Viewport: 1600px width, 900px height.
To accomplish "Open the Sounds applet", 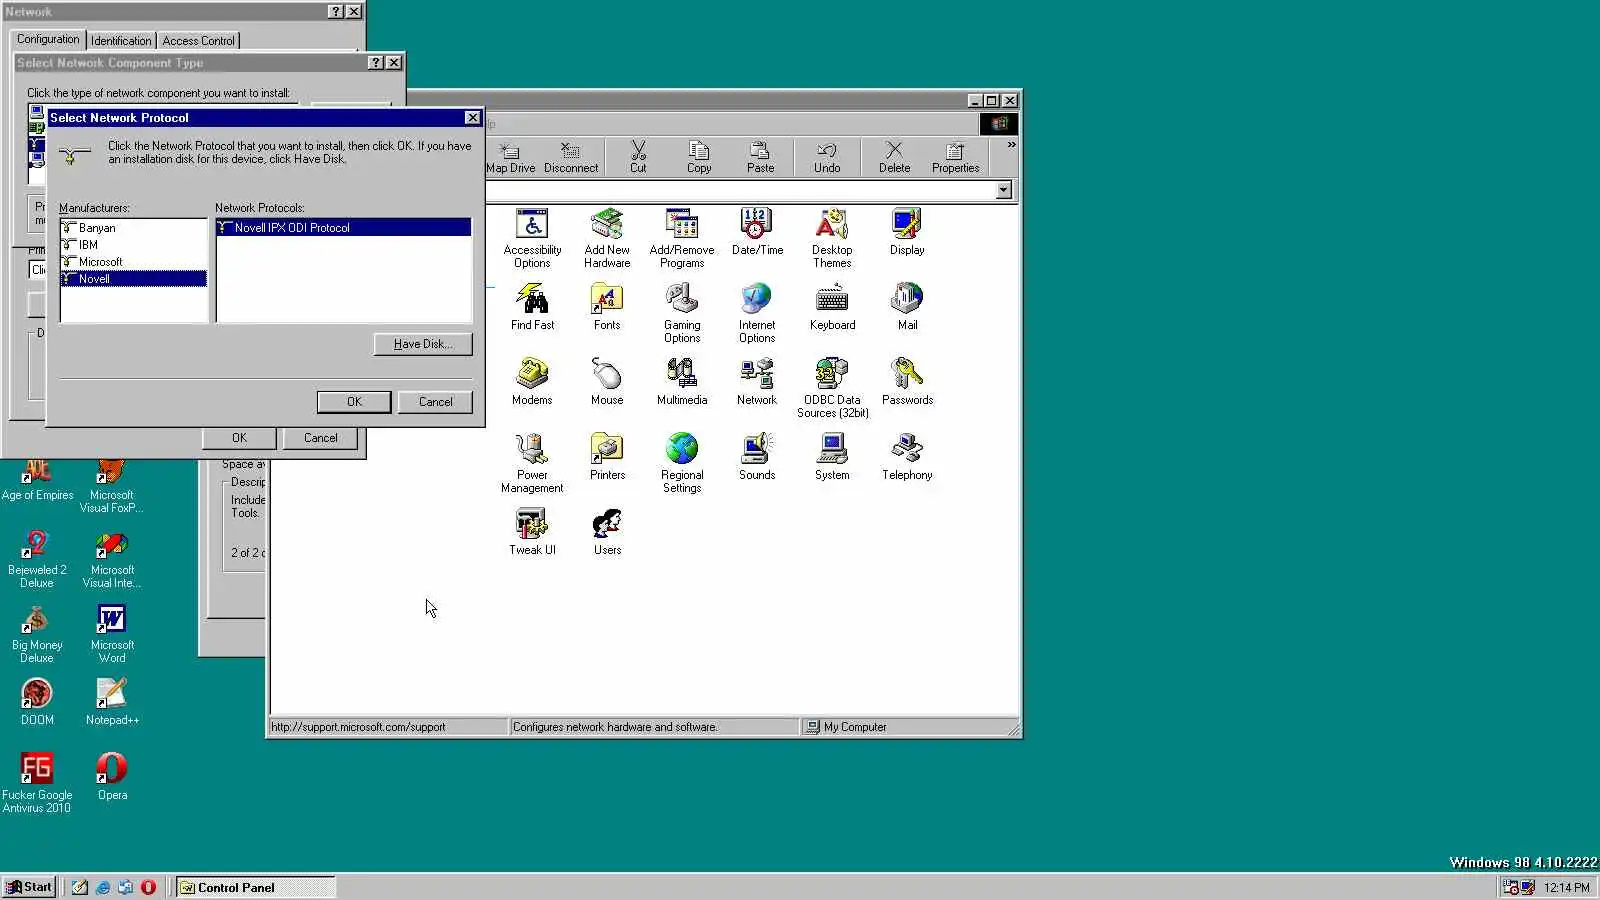I will (757, 456).
